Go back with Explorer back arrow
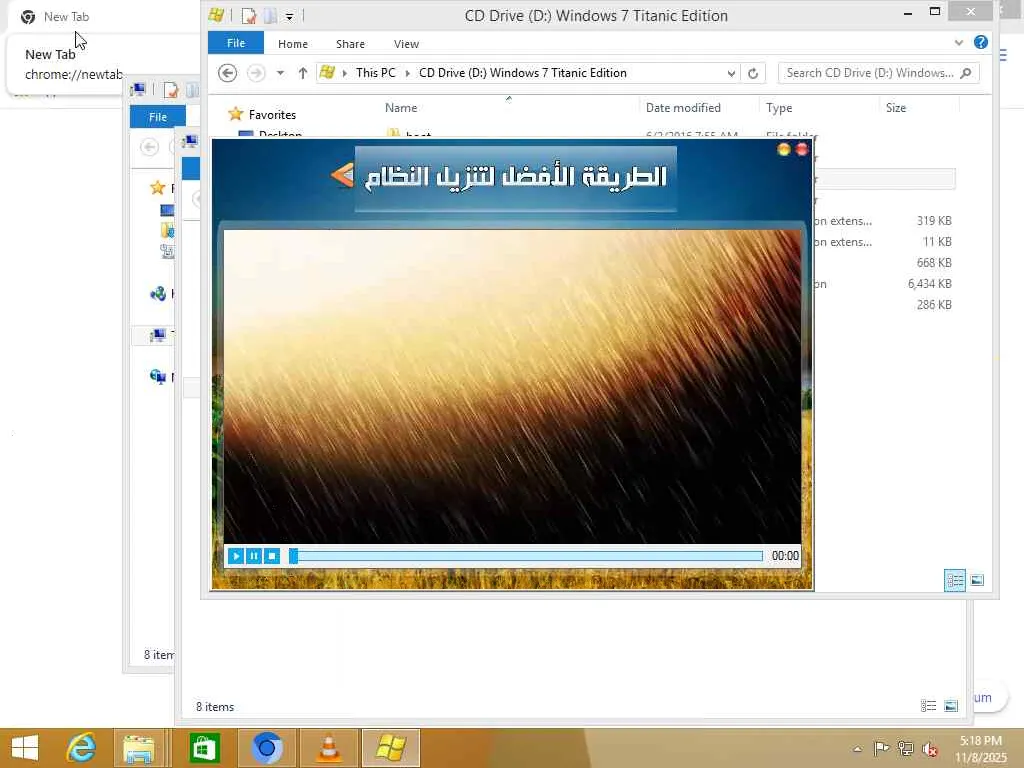1024x768 pixels. (227, 72)
